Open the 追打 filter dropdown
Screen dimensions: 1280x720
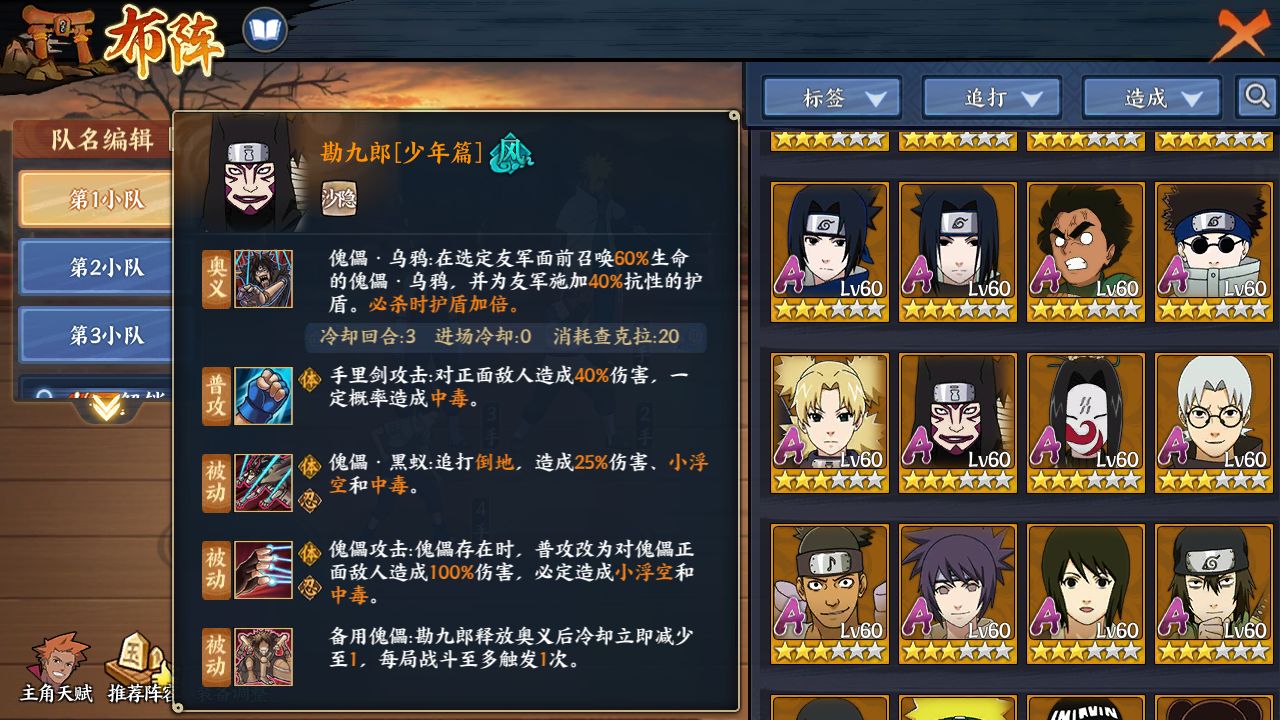click(x=992, y=97)
